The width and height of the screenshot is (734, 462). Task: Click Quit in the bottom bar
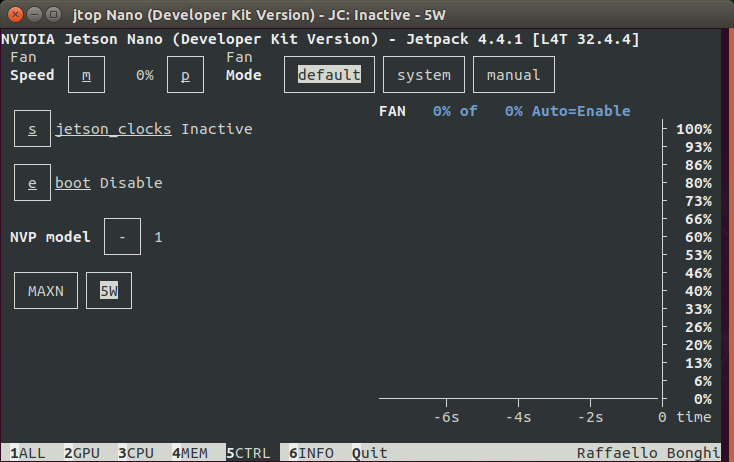click(x=370, y=453)
